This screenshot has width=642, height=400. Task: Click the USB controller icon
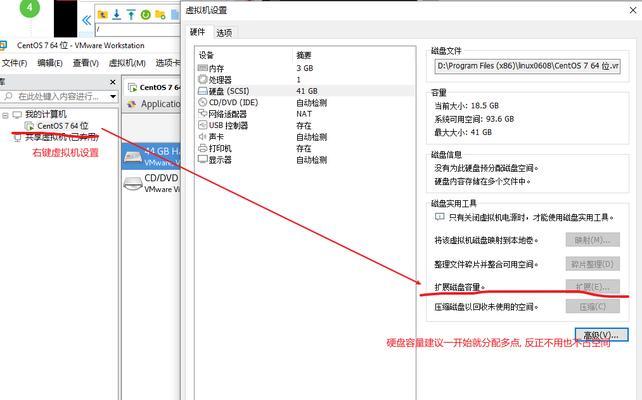click(x=203, y=125)
